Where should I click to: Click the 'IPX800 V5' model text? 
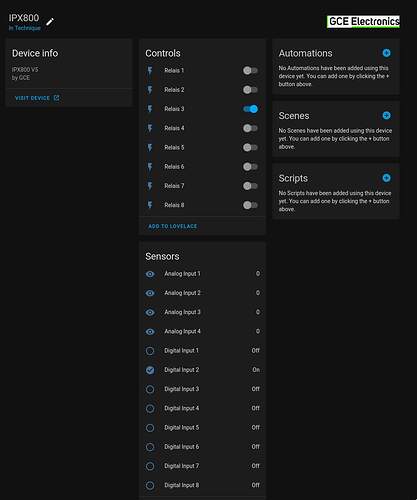[25, 70]
